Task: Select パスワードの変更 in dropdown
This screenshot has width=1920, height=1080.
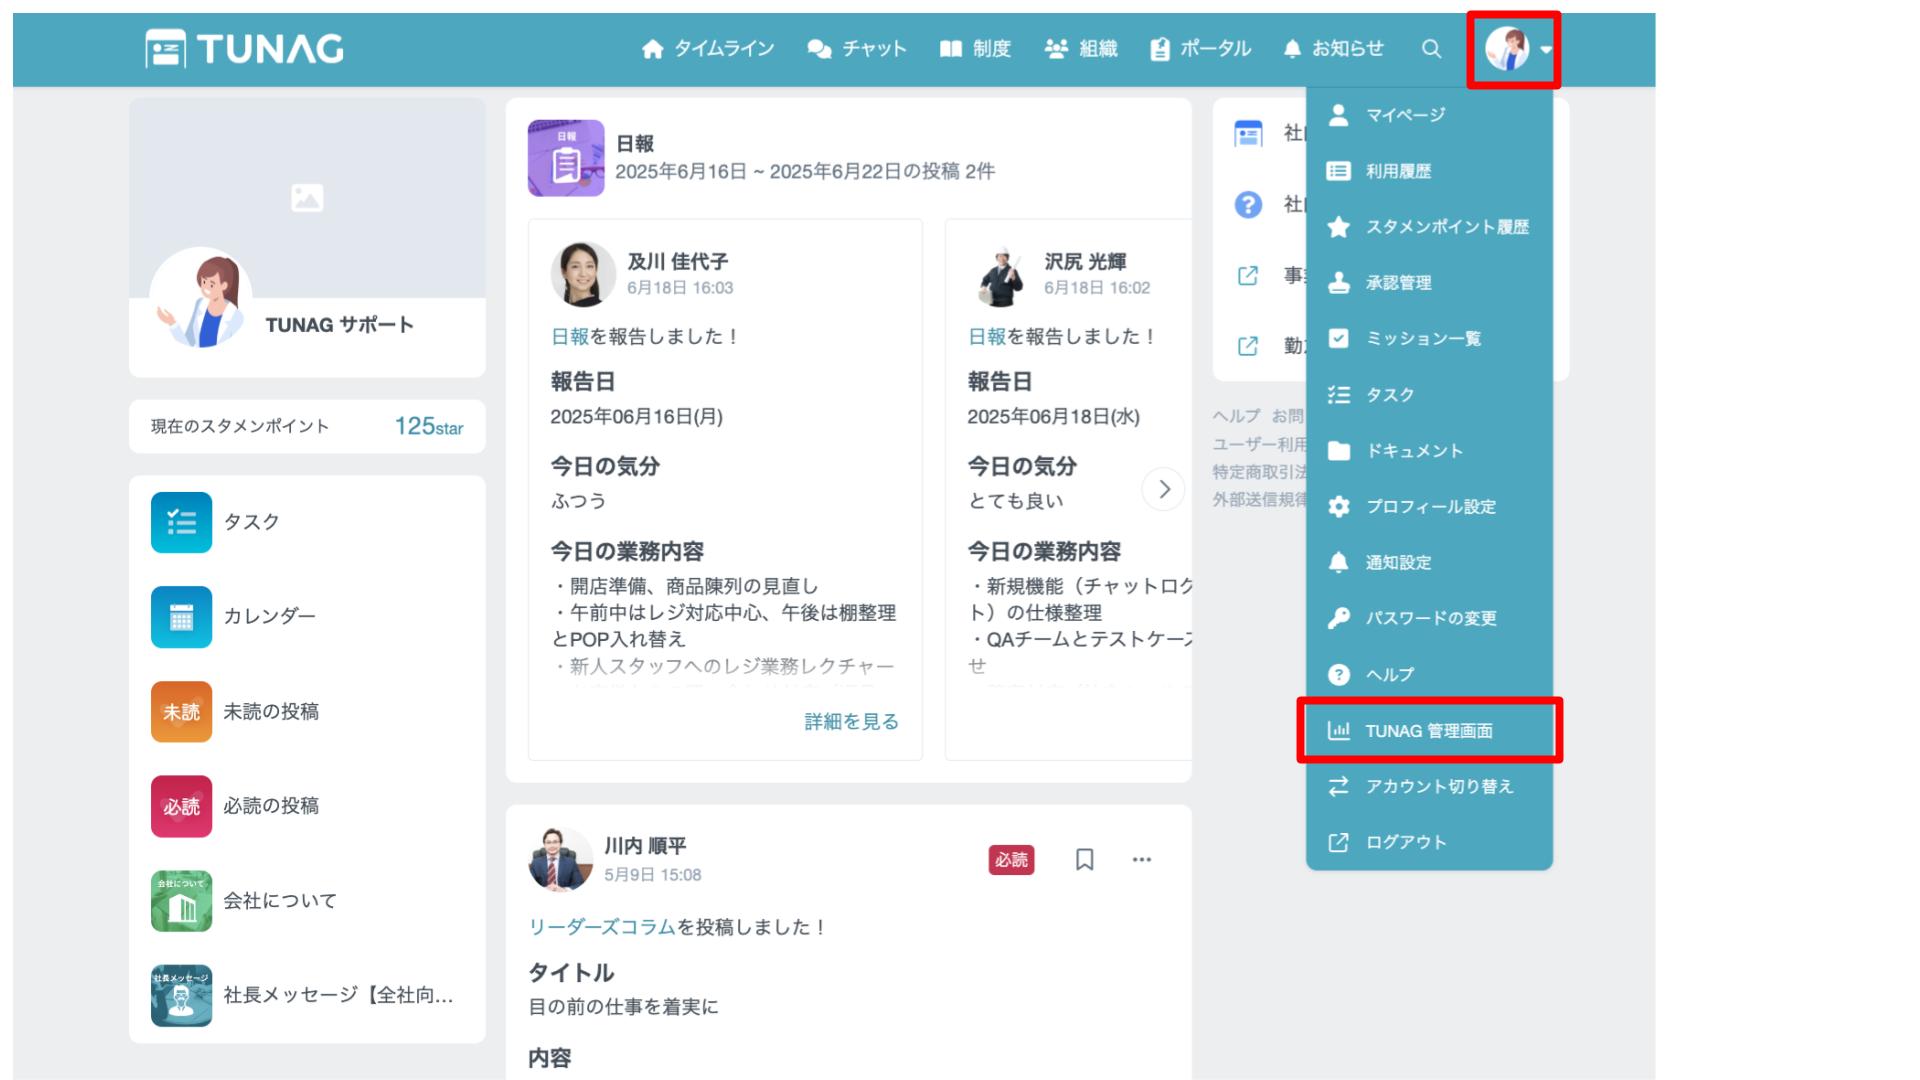Action: click(1429, 618)
